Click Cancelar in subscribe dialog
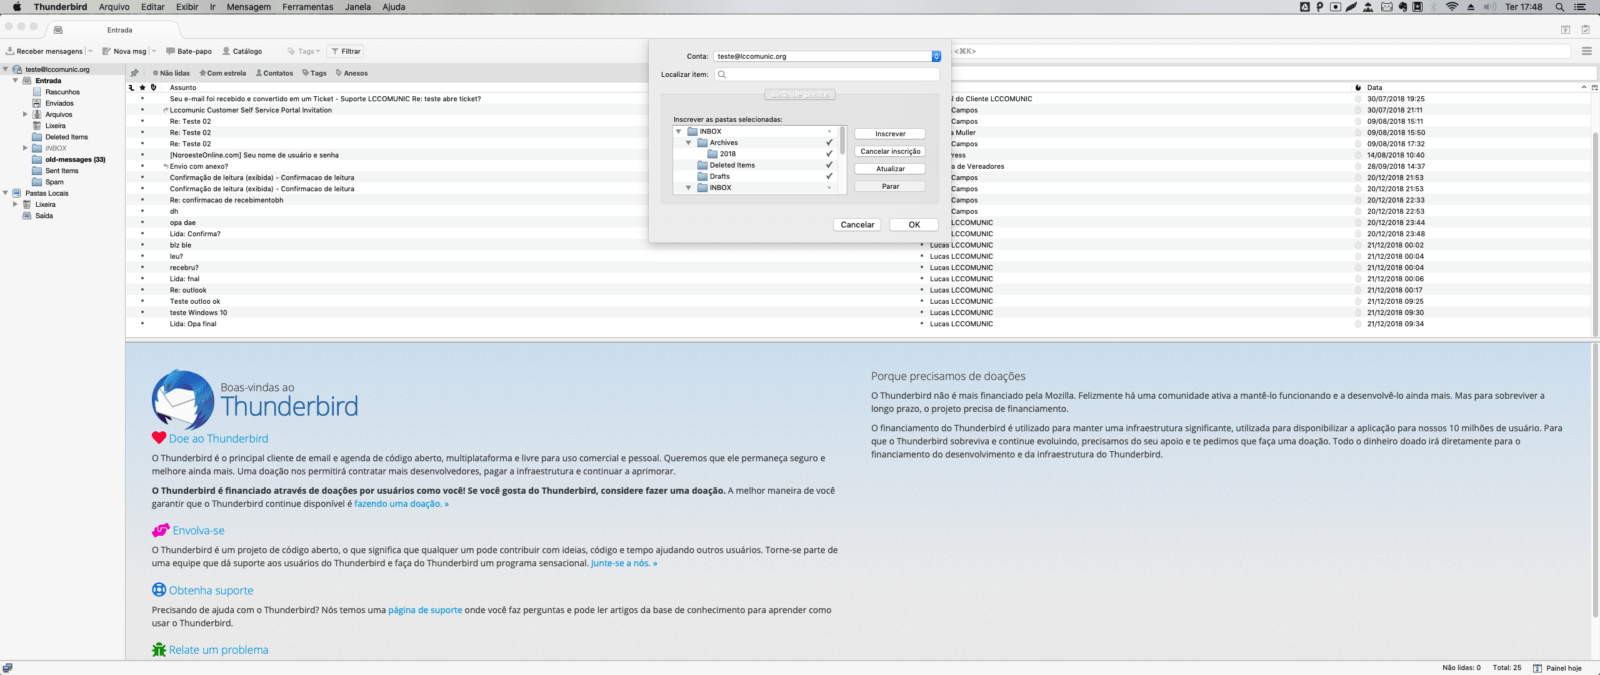The image size is (1600, 675). tap(857, 225)
